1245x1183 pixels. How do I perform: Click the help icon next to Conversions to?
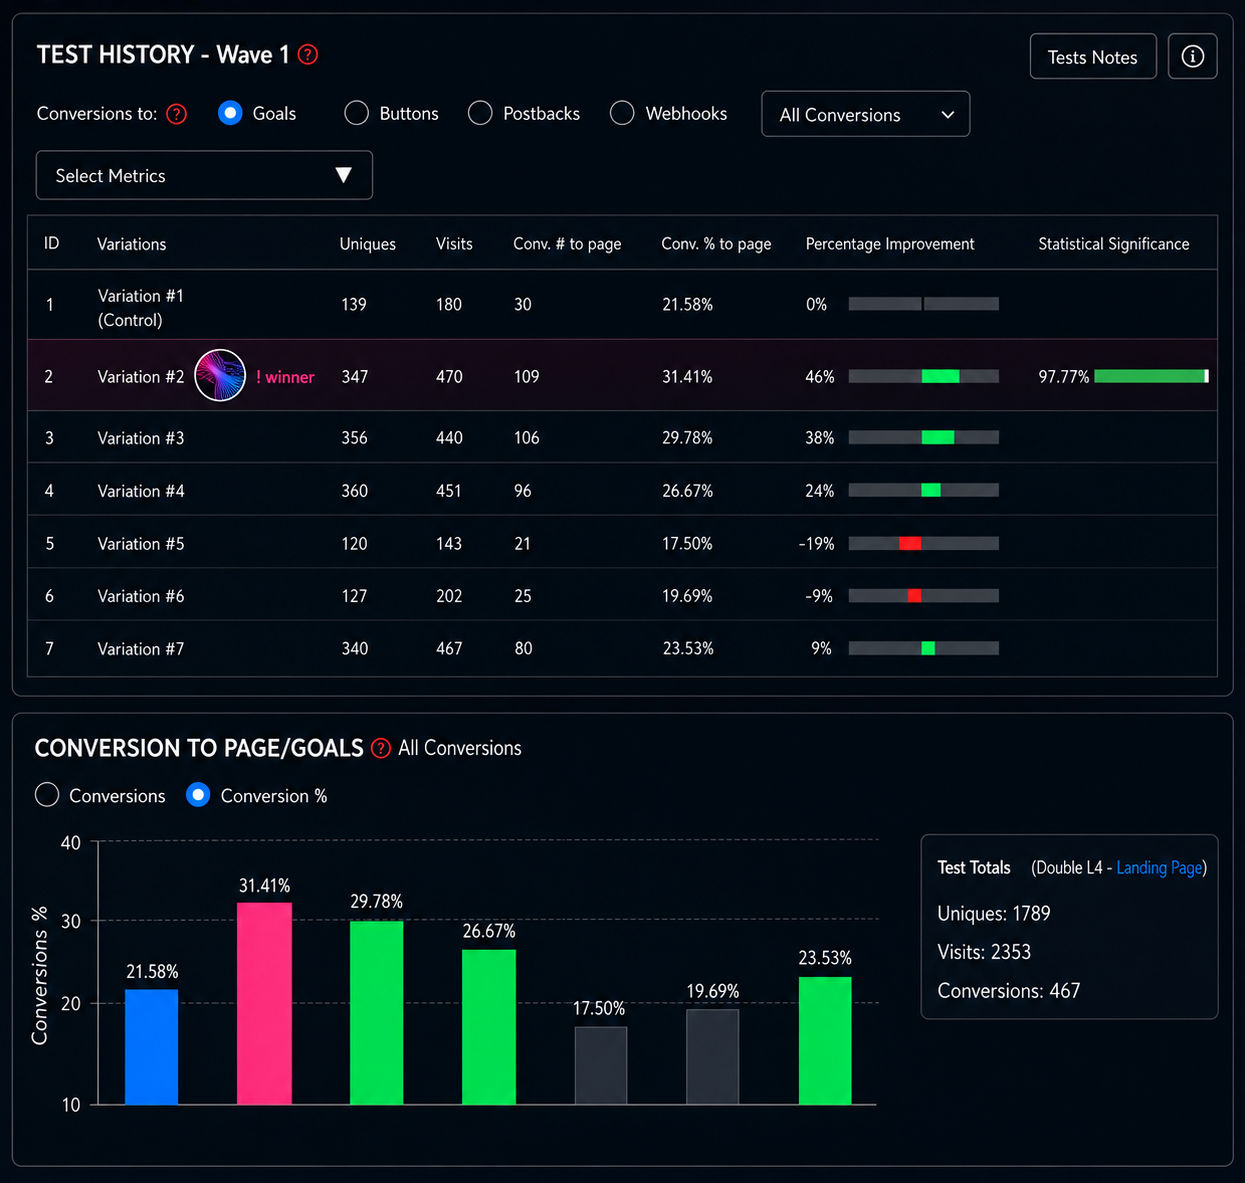[x=177, y=114]
